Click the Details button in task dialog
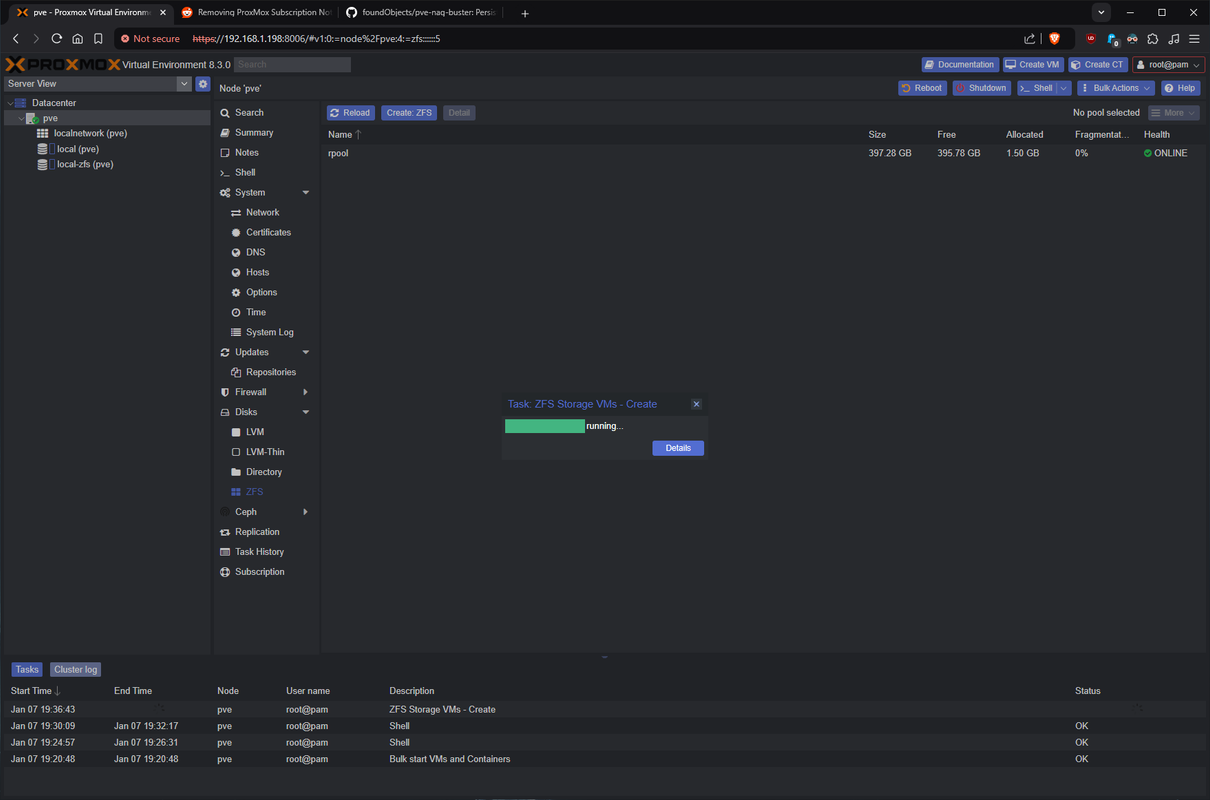This screenshot has width=1210, height=800. point(678,448)
